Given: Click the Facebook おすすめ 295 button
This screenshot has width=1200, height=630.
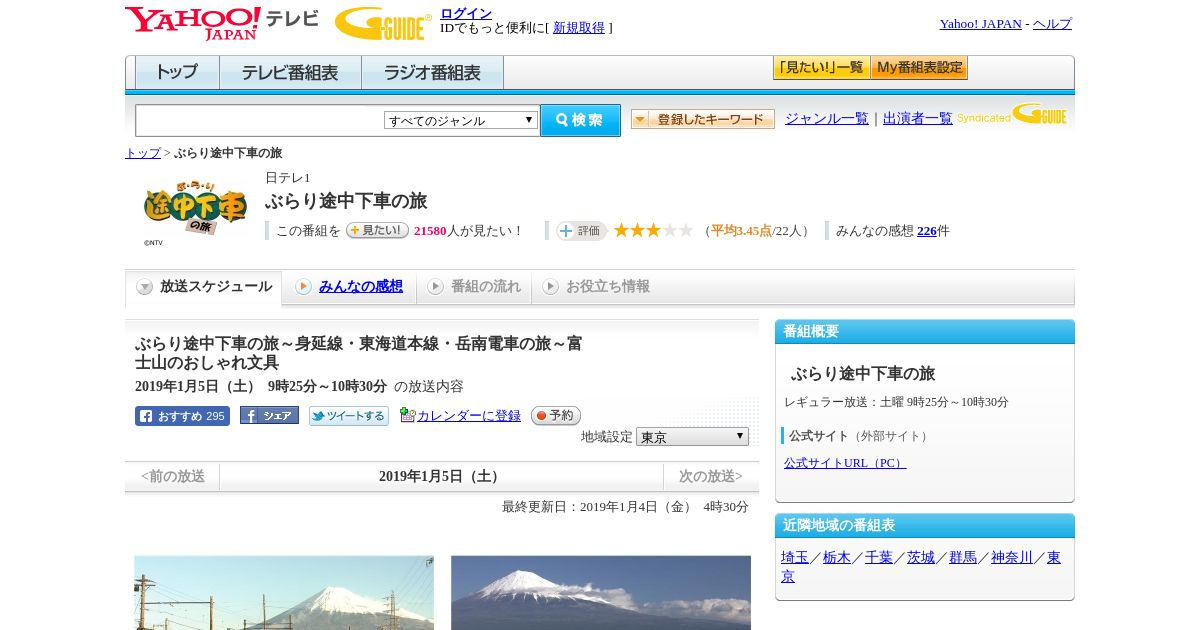Looking at the screenshot, I should click(182, 416).
